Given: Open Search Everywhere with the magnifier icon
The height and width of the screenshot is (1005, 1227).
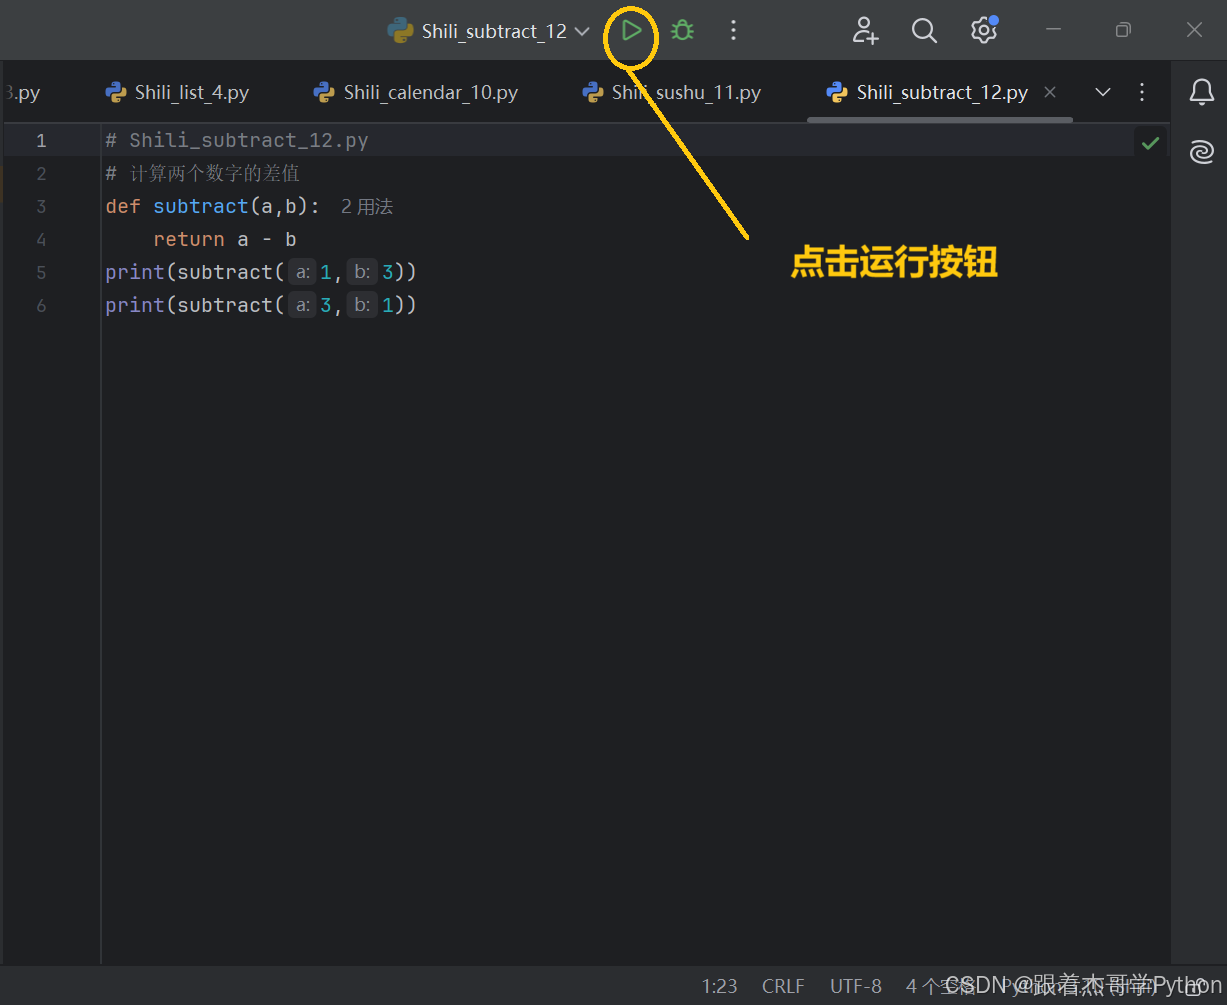Looking at the screenshot, I should tap(924, 30).
